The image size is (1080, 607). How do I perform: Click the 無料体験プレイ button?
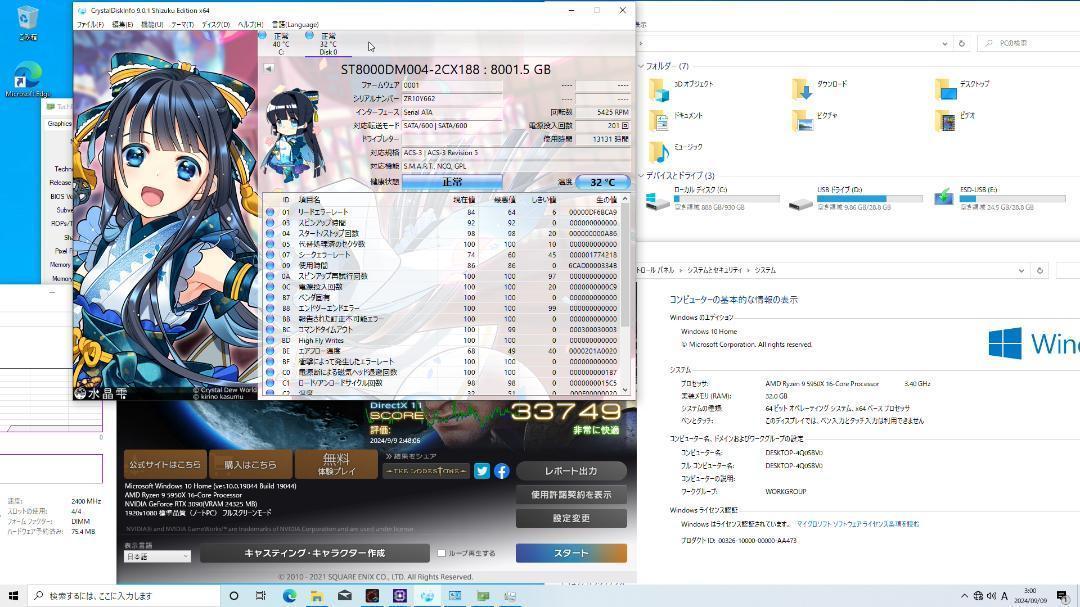tap(337, 464)
